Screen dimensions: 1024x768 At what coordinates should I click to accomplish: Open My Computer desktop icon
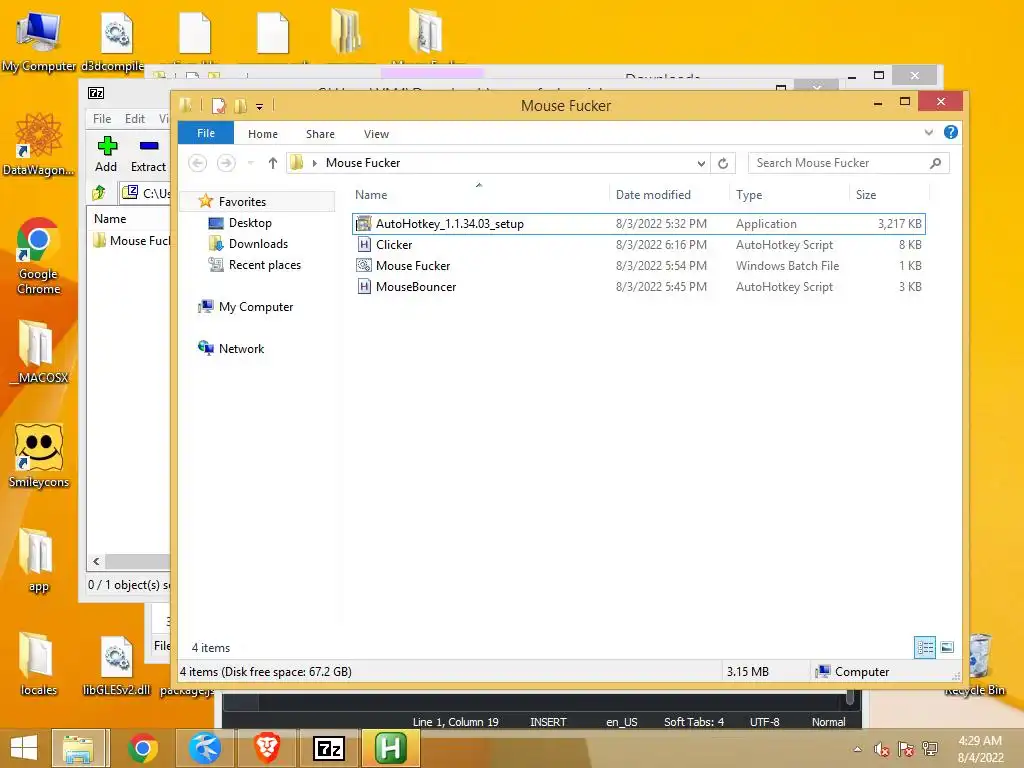click(39, 41)
